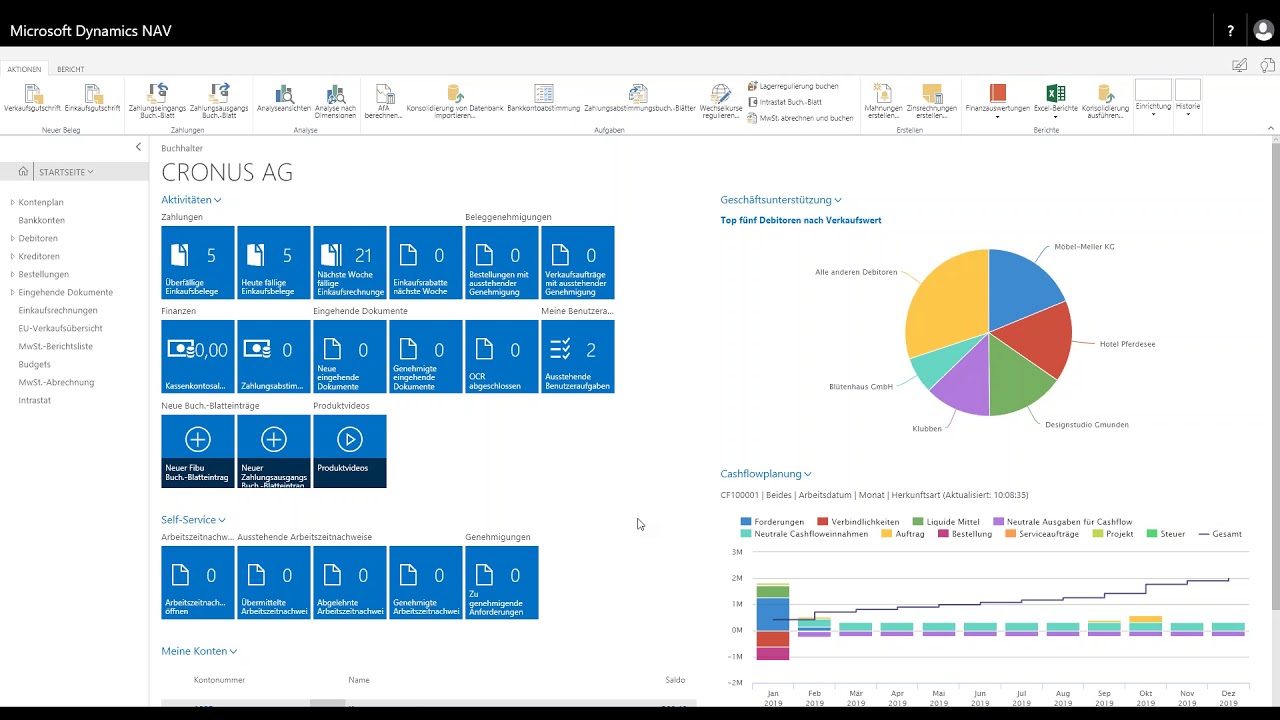
Task: Open Bankkontoabstimmung
Action: pos(544,98)
